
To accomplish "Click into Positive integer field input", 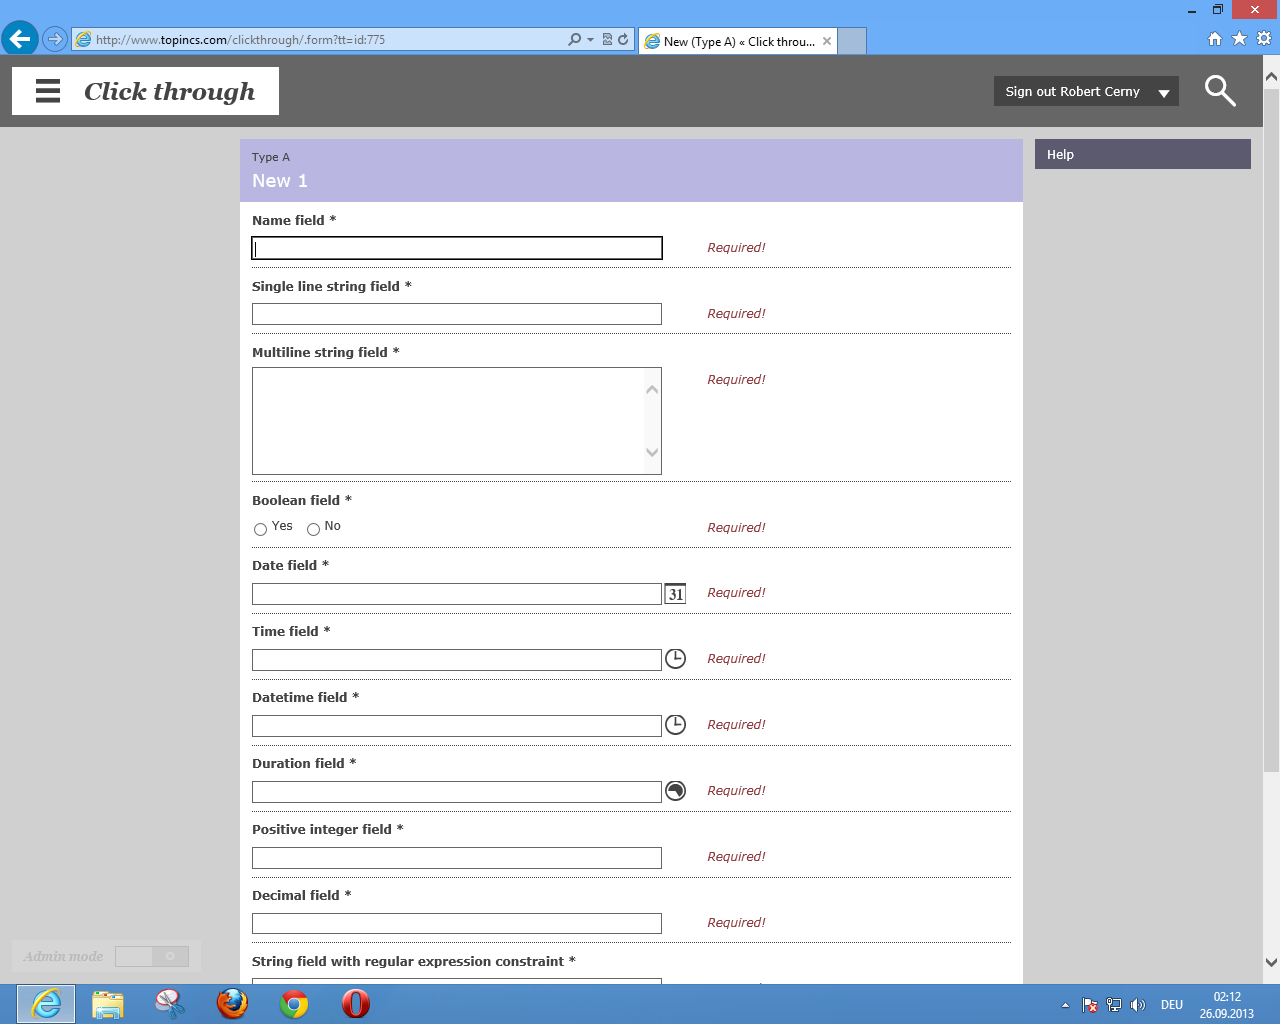I will pos(457,858).
